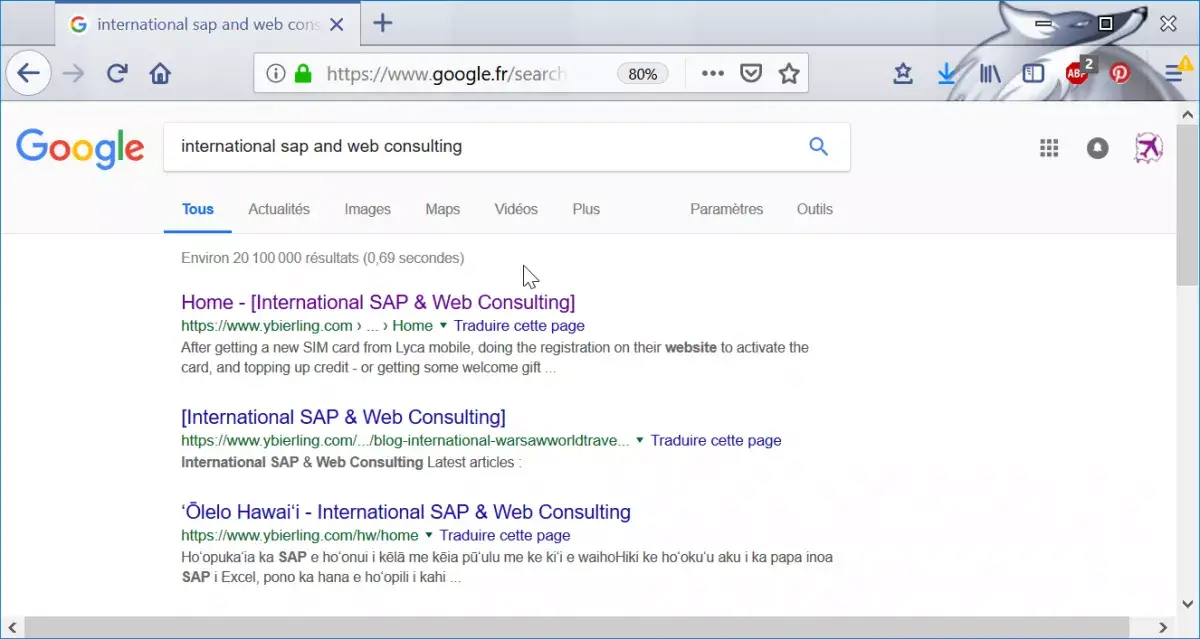This screenshot has width=1200, height=639.
Task: Reload the current page
Action: 117,73
